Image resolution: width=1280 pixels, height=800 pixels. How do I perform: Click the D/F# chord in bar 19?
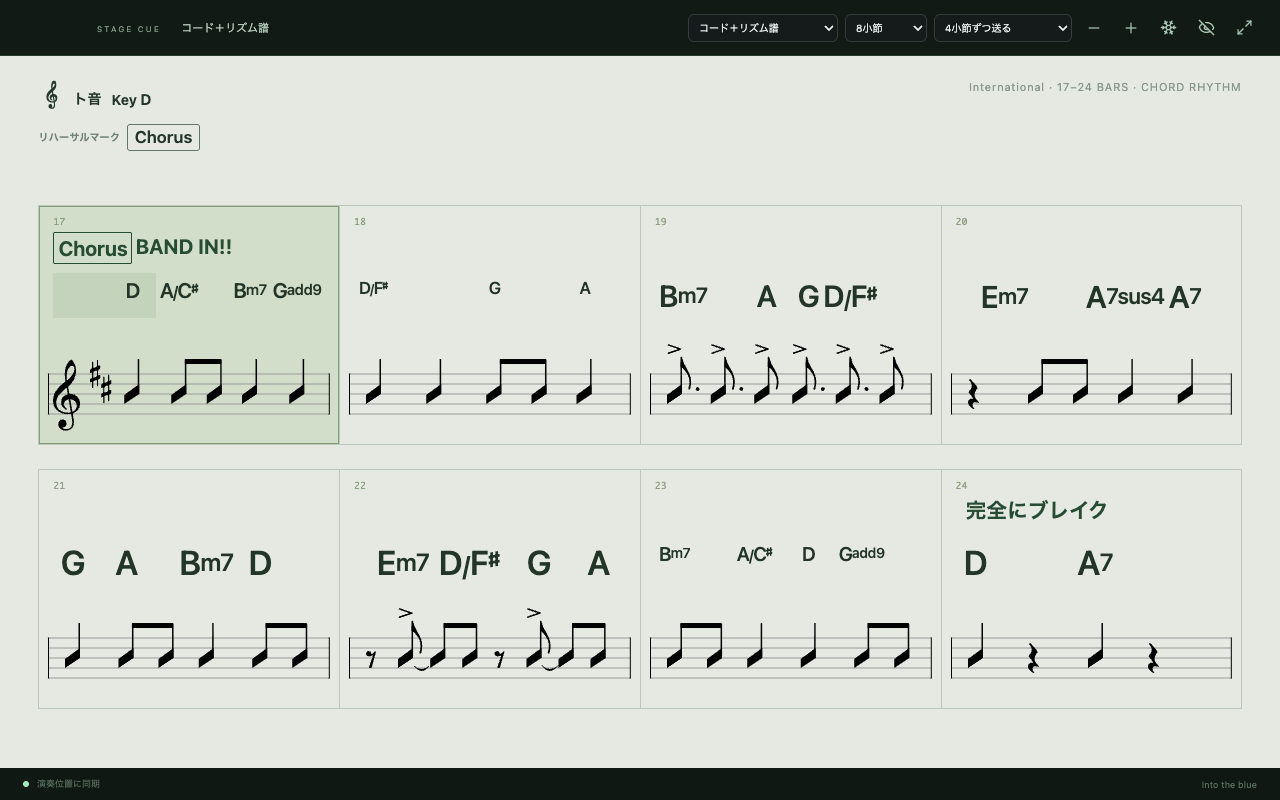[850, 296]
